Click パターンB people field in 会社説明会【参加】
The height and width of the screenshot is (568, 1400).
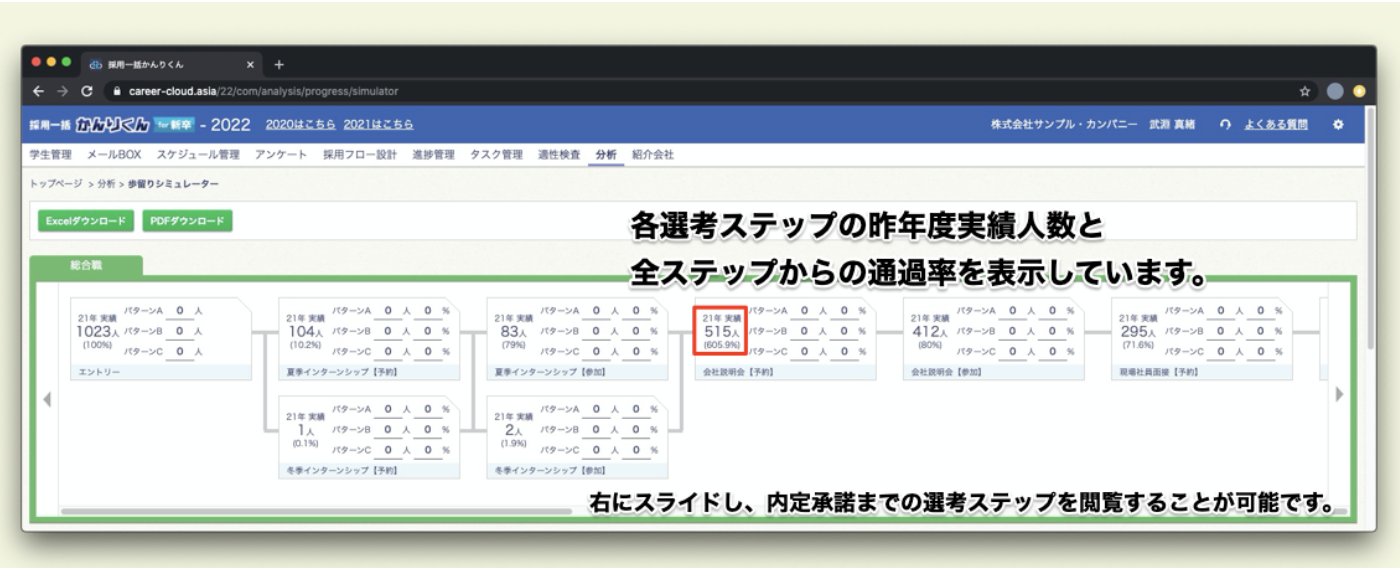tap(1013, 331)
